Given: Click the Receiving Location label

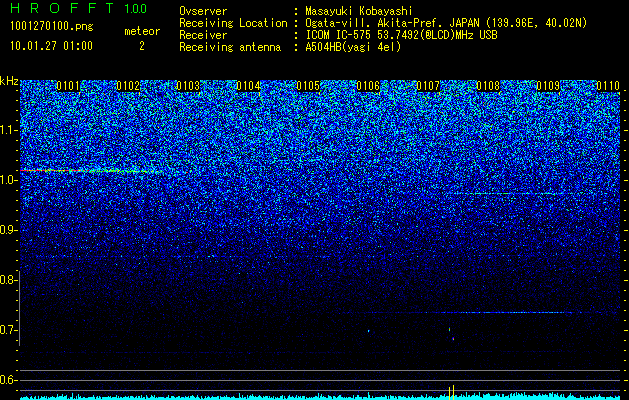Looking at the screenshot, I should pos(233,23).
